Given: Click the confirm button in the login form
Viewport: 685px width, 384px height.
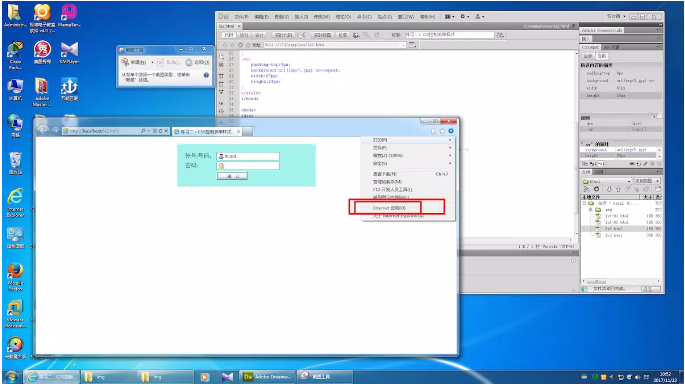Looking at the screenshot, I should [x=232, y=176].
